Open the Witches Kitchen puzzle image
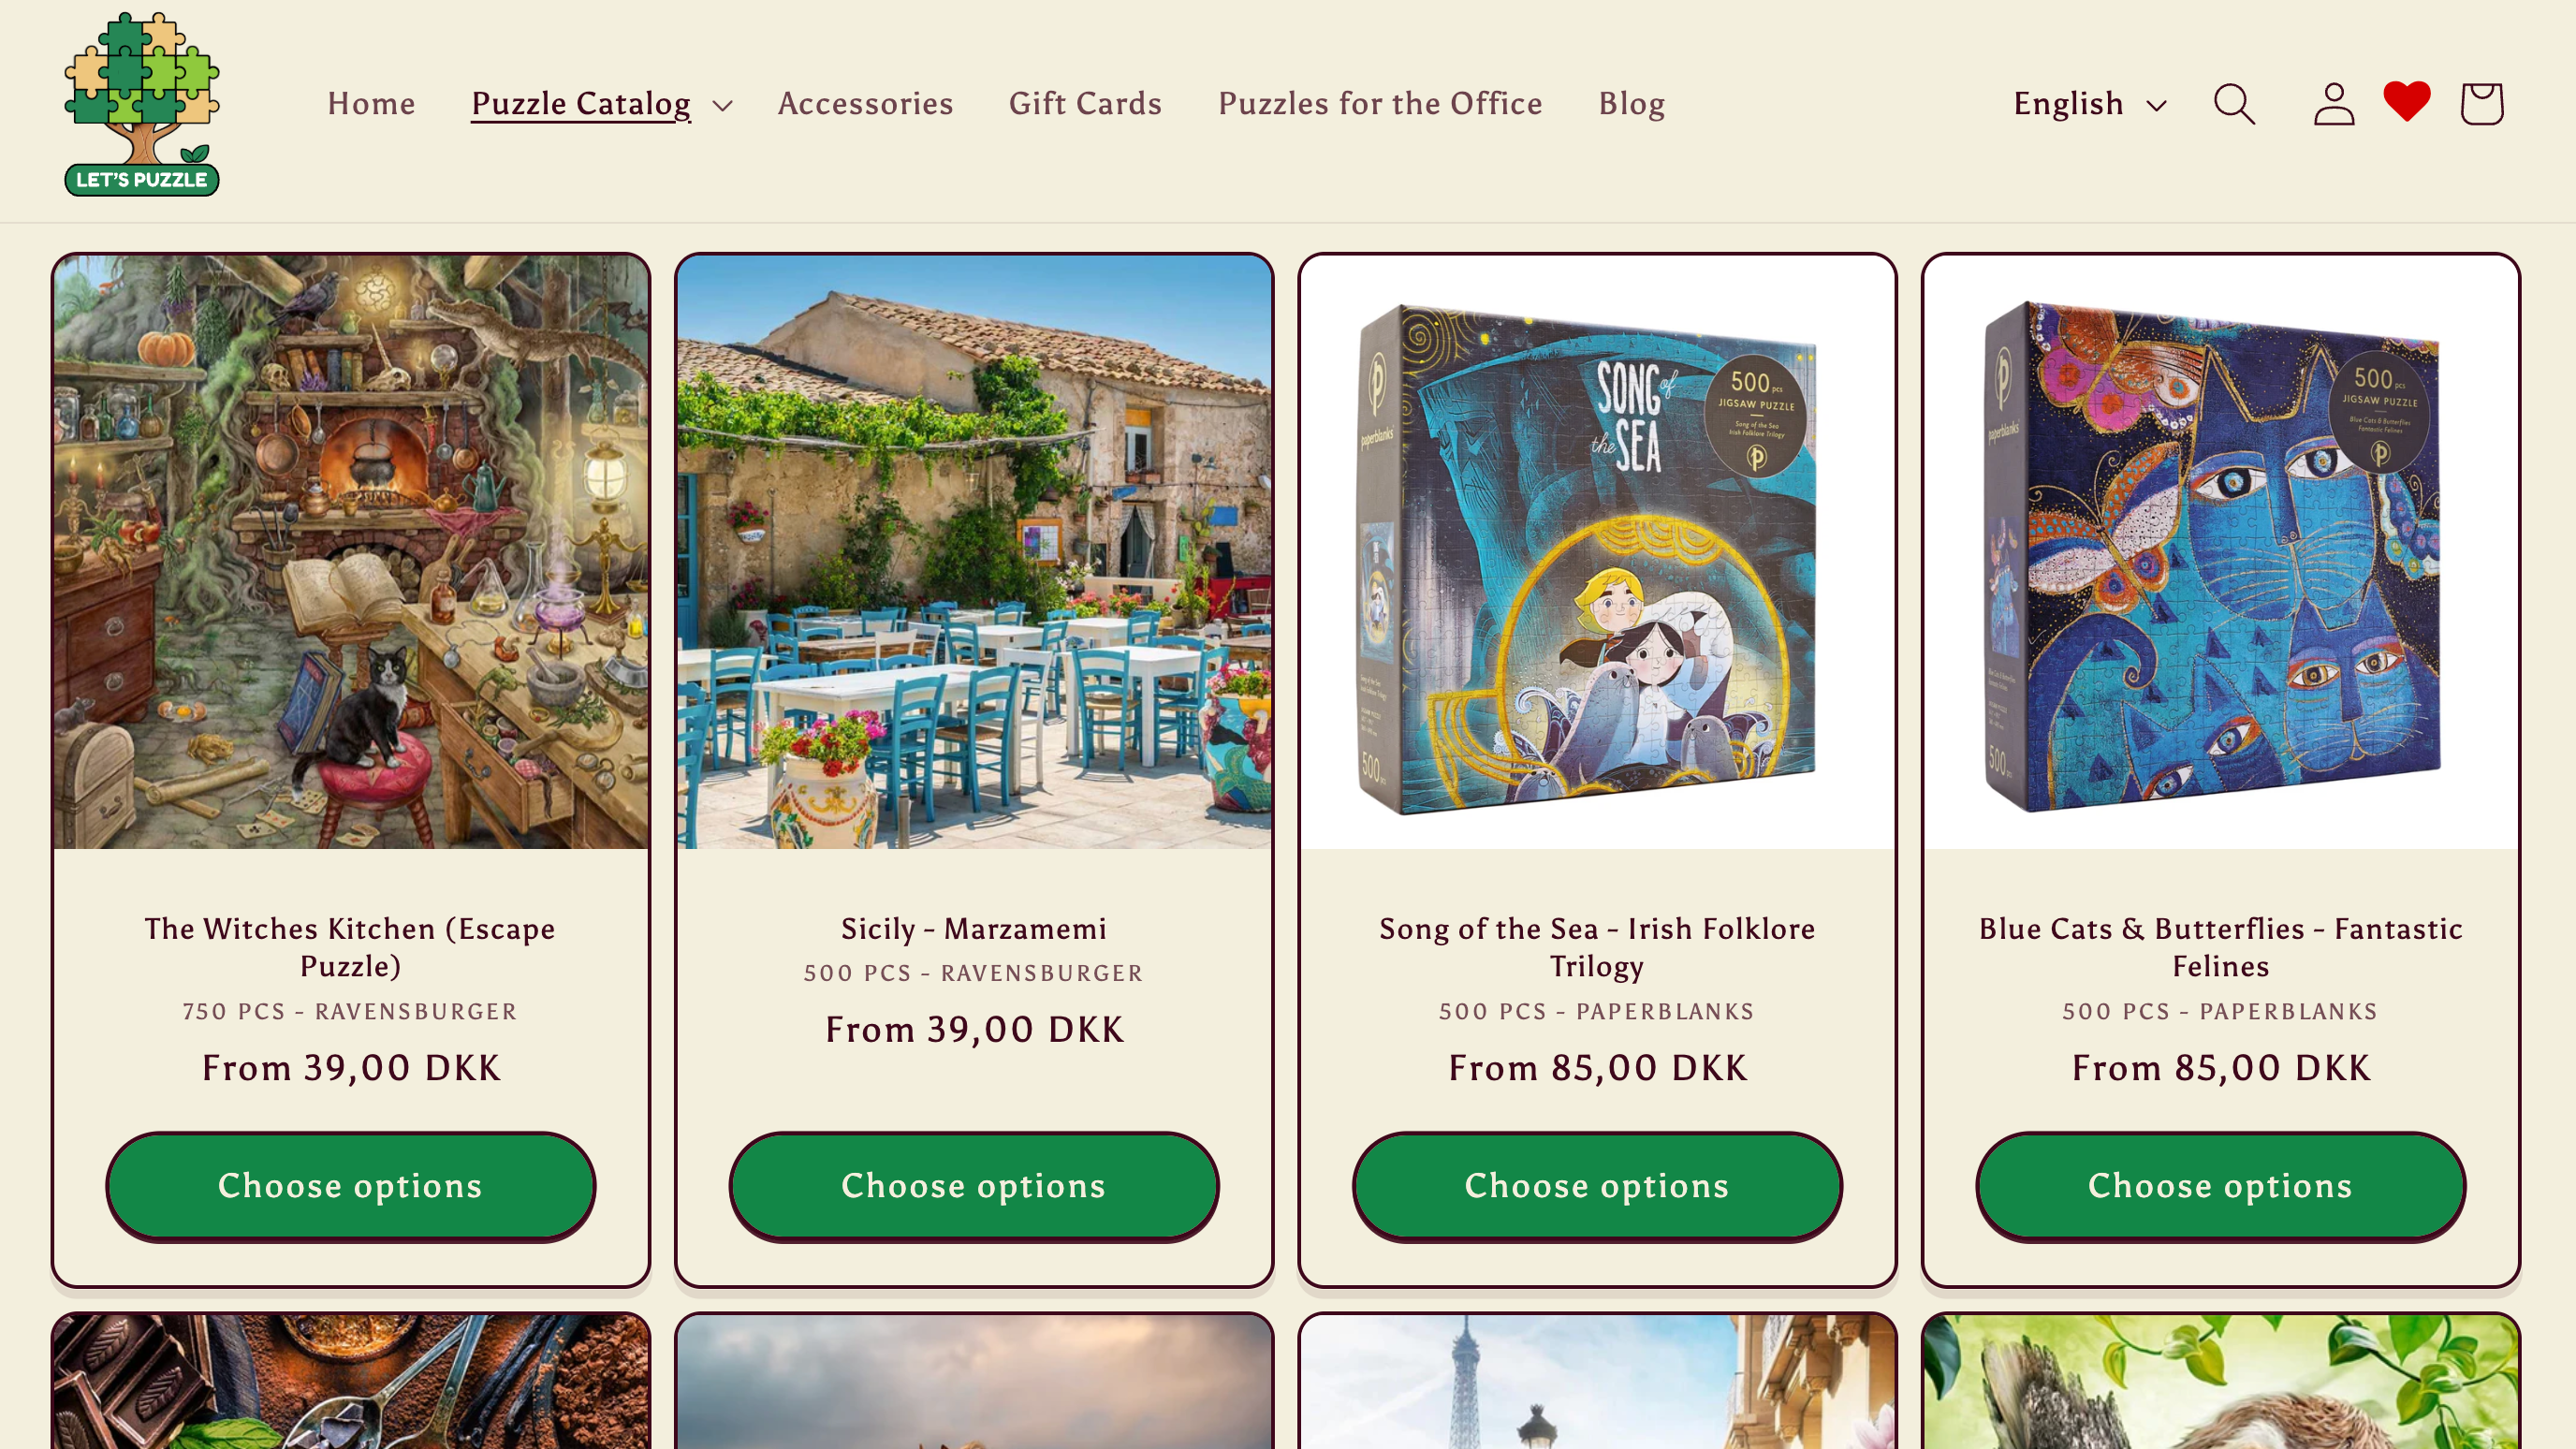 tap(351, 552)
